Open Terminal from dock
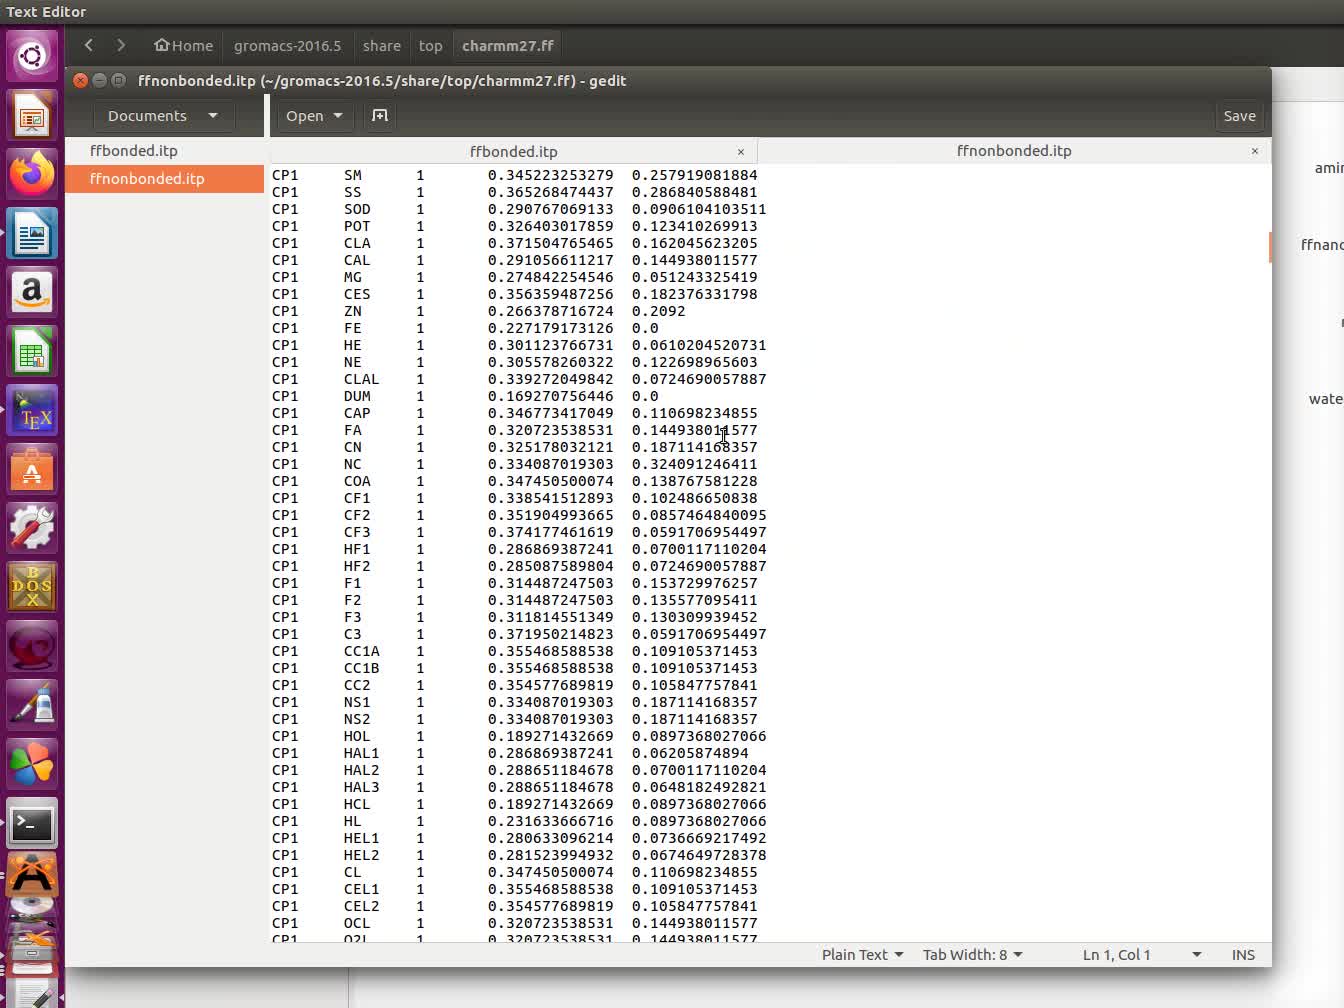Screen dimensions: 1344x1008 [x=32, y=824]
